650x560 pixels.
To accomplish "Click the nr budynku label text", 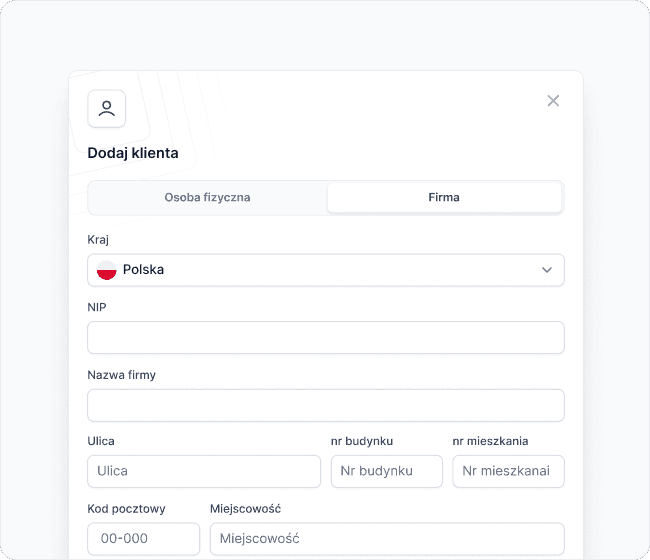I will coord(362,441).
